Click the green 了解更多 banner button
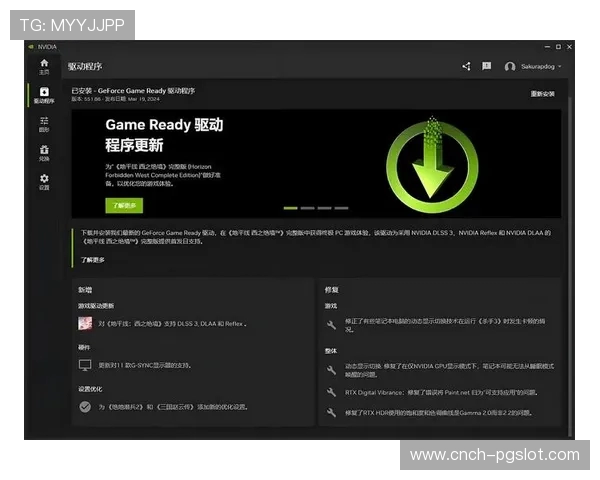 (125, 204)
